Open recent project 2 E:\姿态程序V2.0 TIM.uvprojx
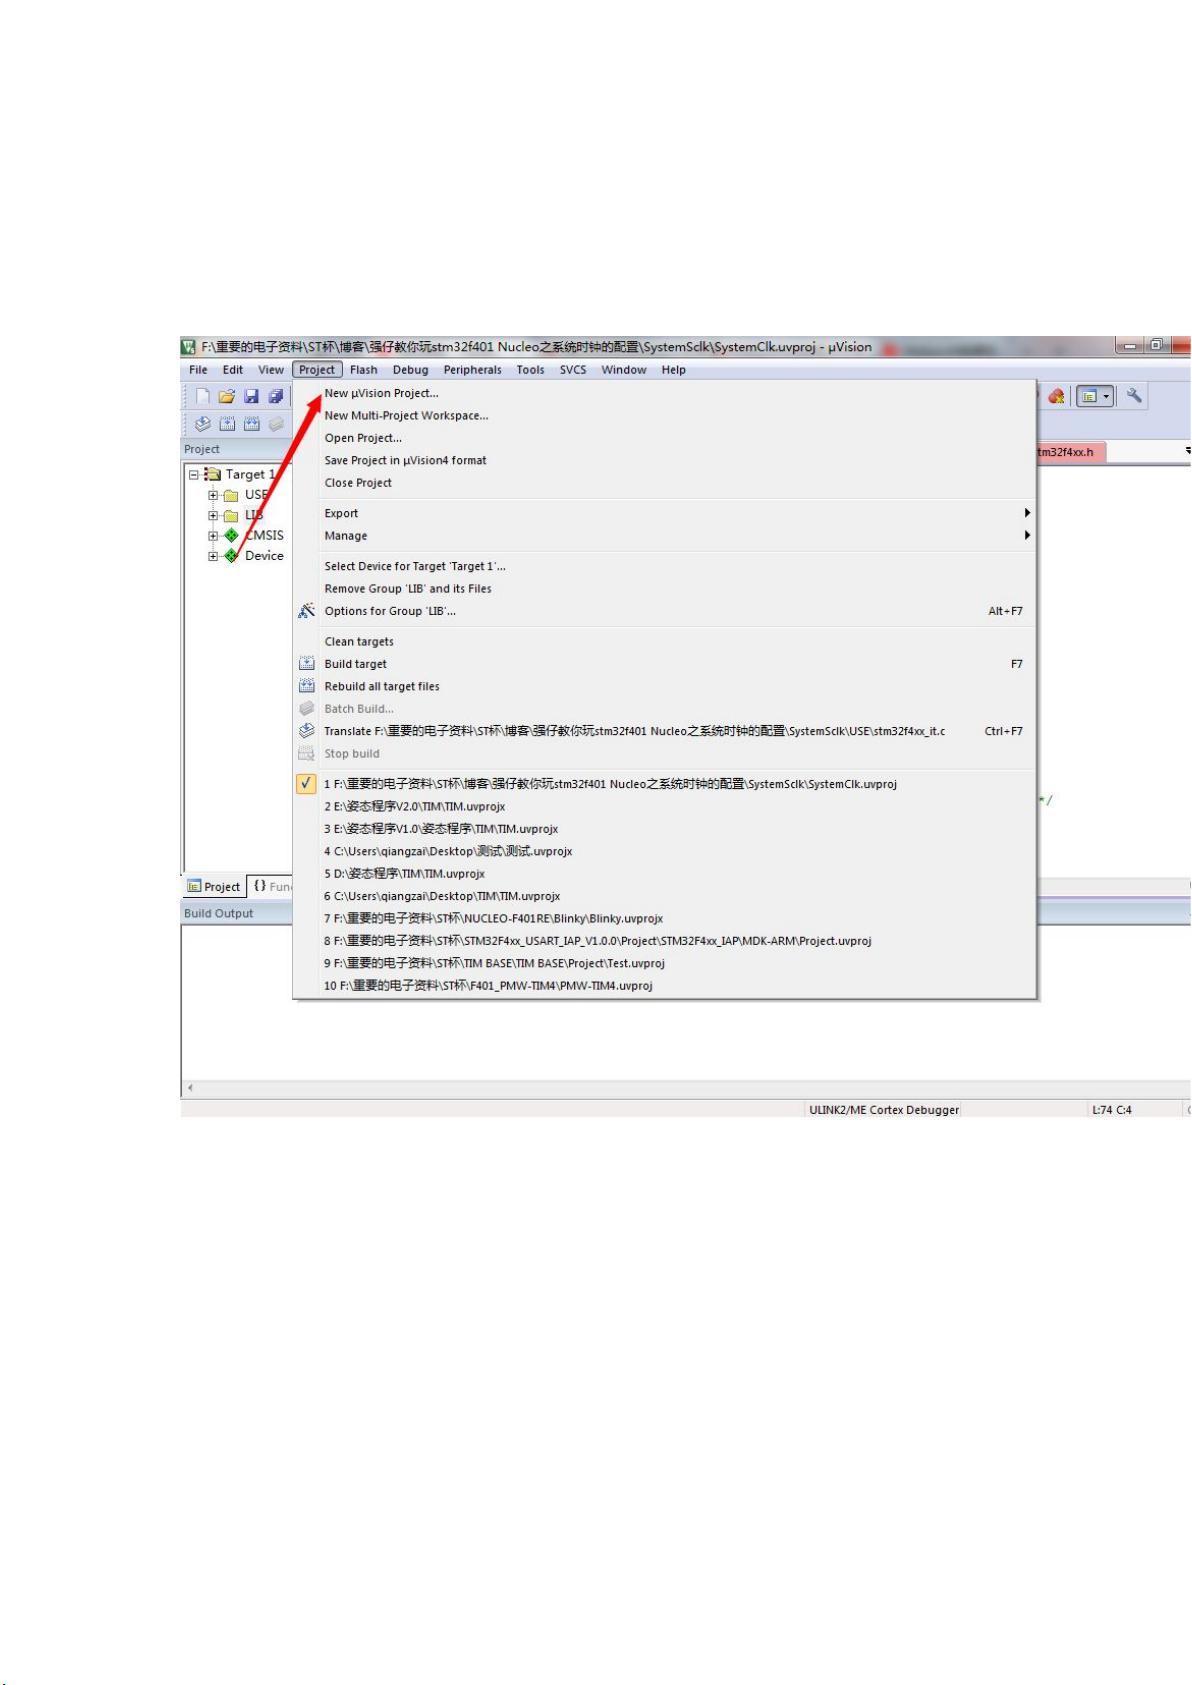1192x1685 pixels. [x=665, y=806]
